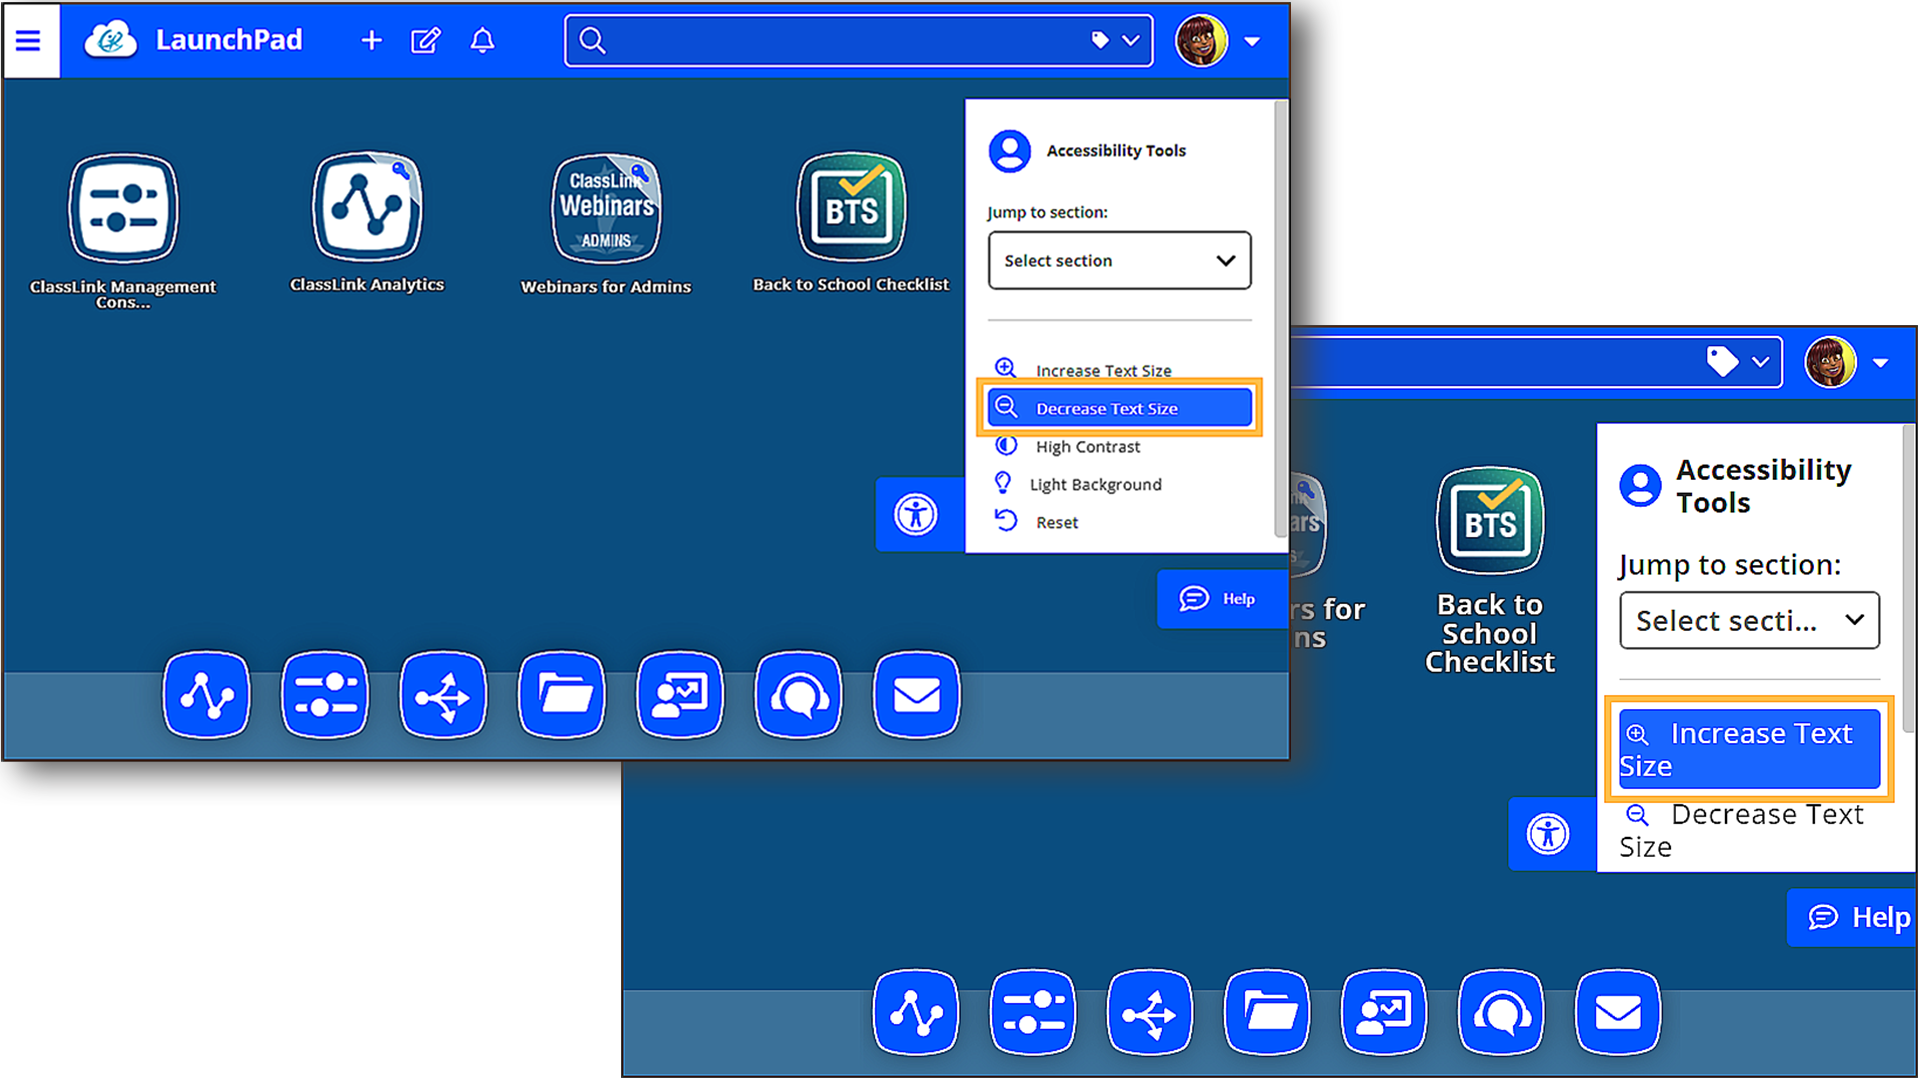Open the notifications bell
The width and height of the screenshot is (1920, 1079).
pos(482,40)
